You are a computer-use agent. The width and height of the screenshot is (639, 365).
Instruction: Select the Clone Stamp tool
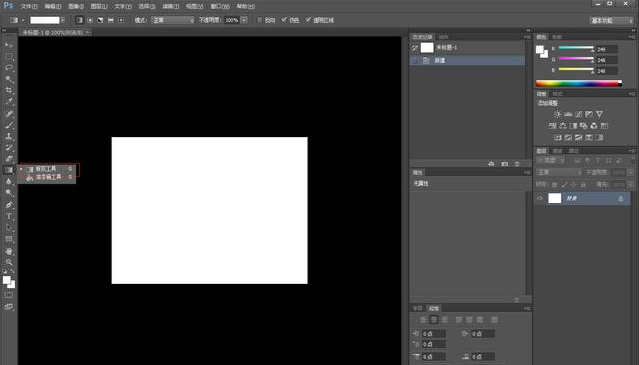(x=9, y=136)
